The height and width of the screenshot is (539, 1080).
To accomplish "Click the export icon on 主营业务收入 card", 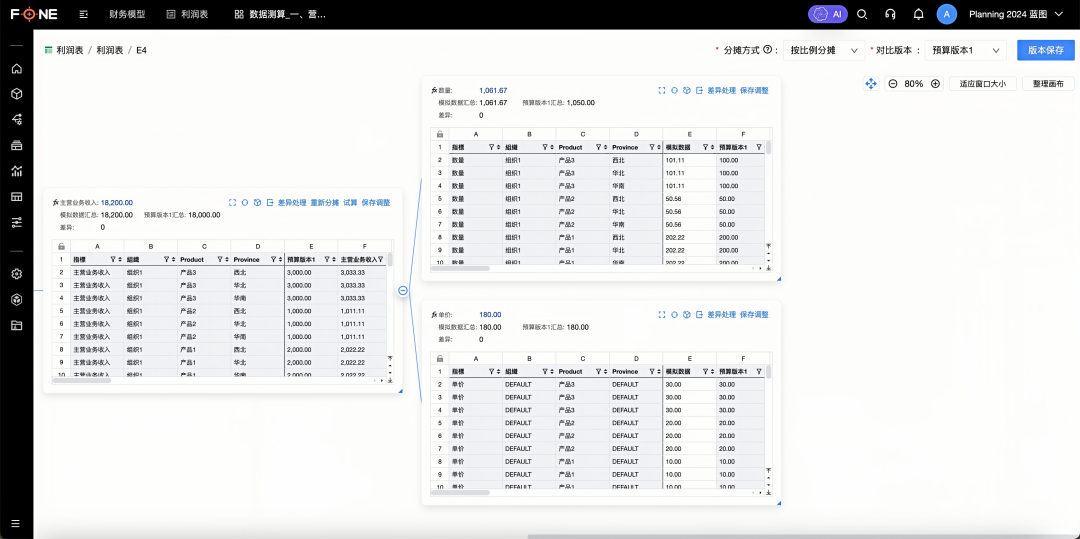I will pos(269,202).
